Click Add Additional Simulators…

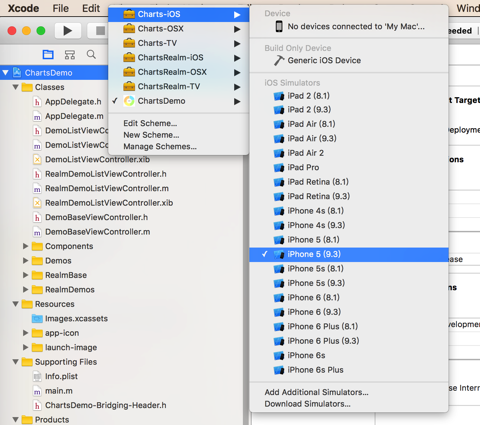coord(316,392)
